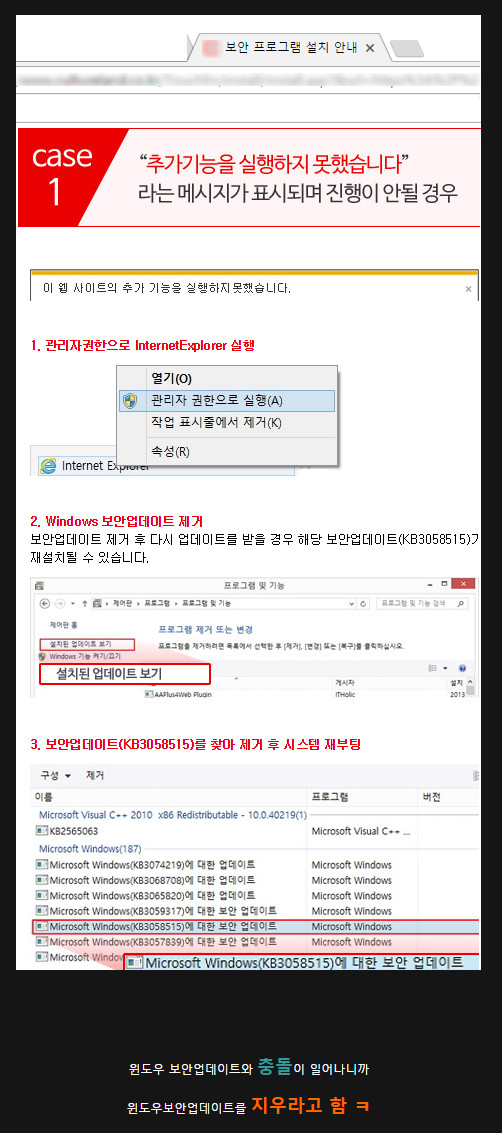The height and width of the screenshot is (1133, 502).
Task: Choose 속성(R) from the context menu
Action: (227, 452)
